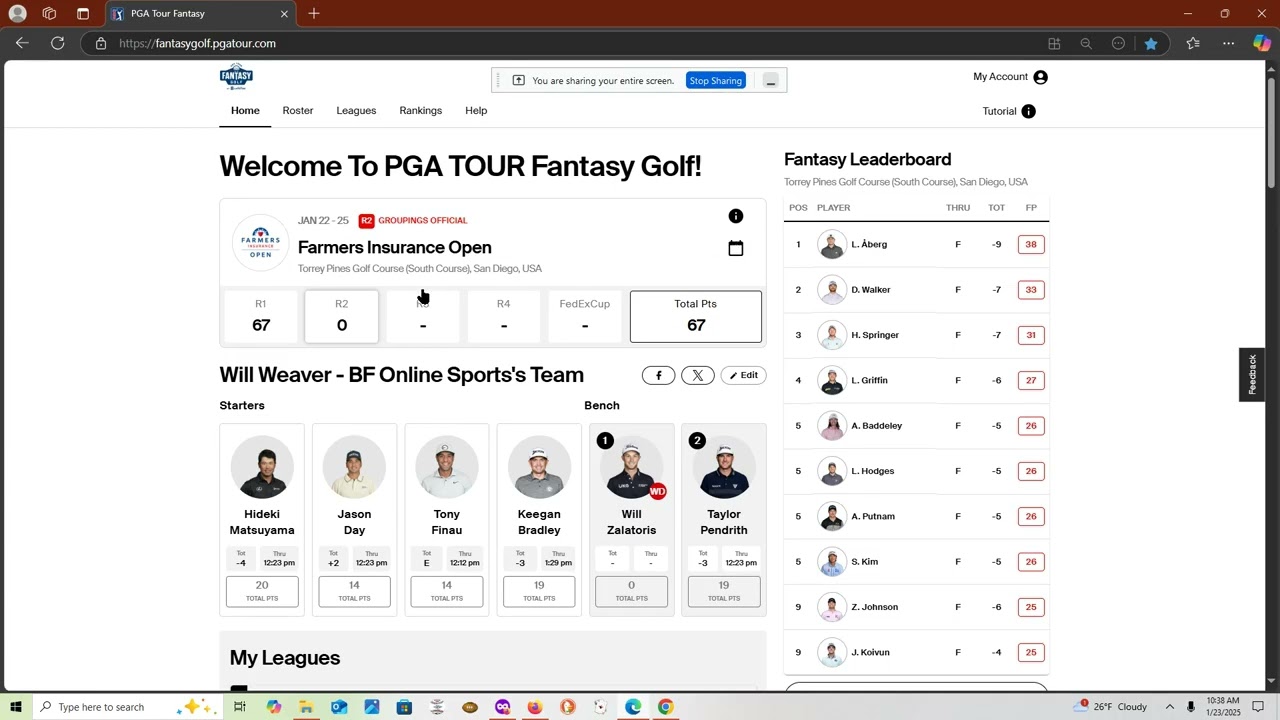The image size is (1280, 720).
Task: Select the R2 round score box
Action: [x=342, y=317]
